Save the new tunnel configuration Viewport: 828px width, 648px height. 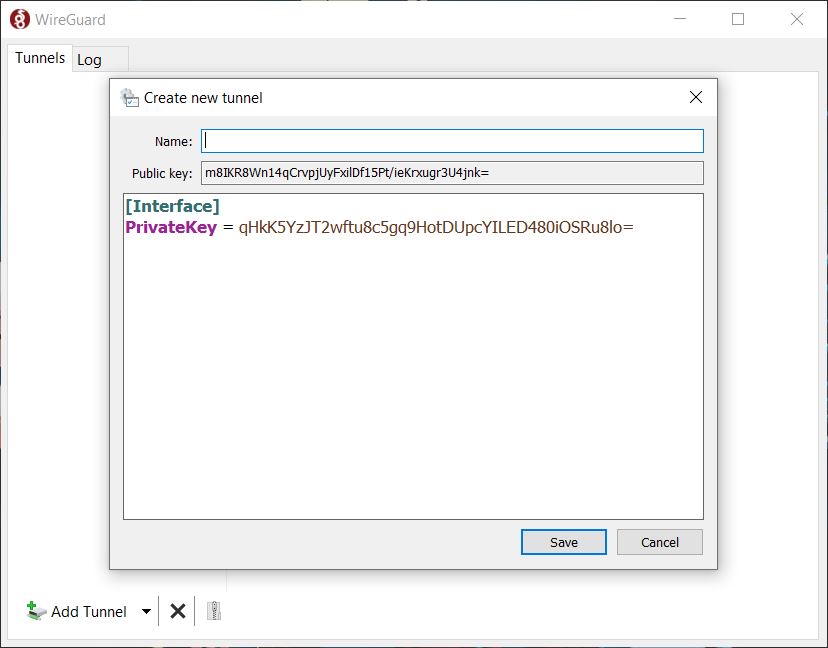[x=563, y=542]
